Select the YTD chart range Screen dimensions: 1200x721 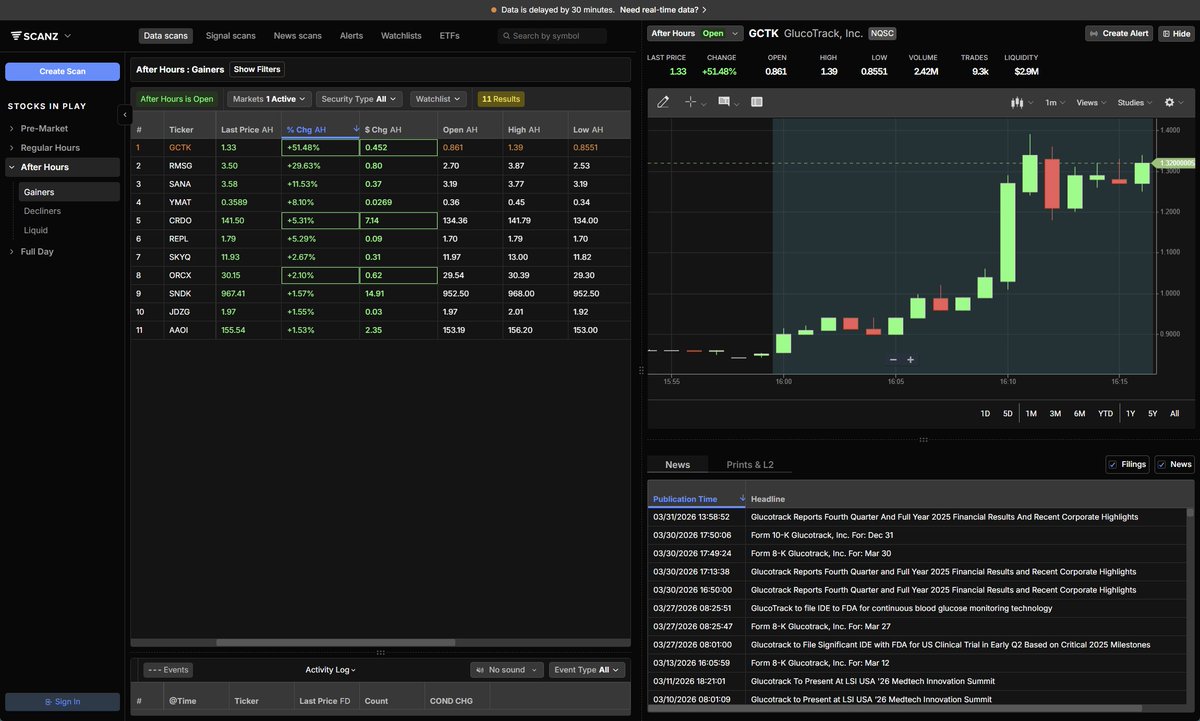pos(1105,413)
